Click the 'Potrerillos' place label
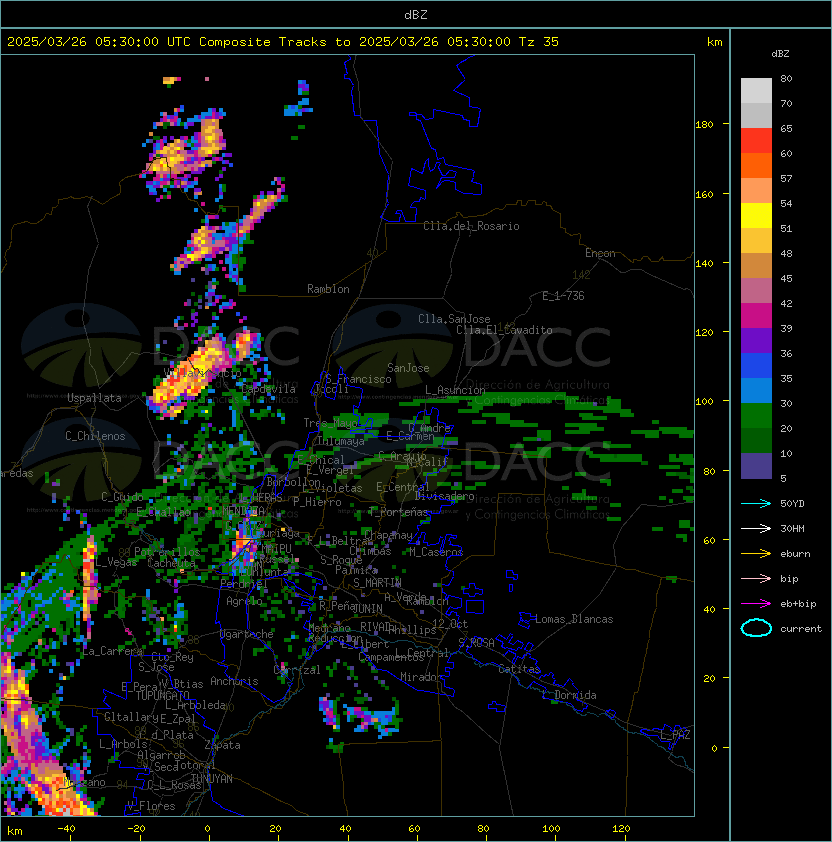 coord(167,552)
